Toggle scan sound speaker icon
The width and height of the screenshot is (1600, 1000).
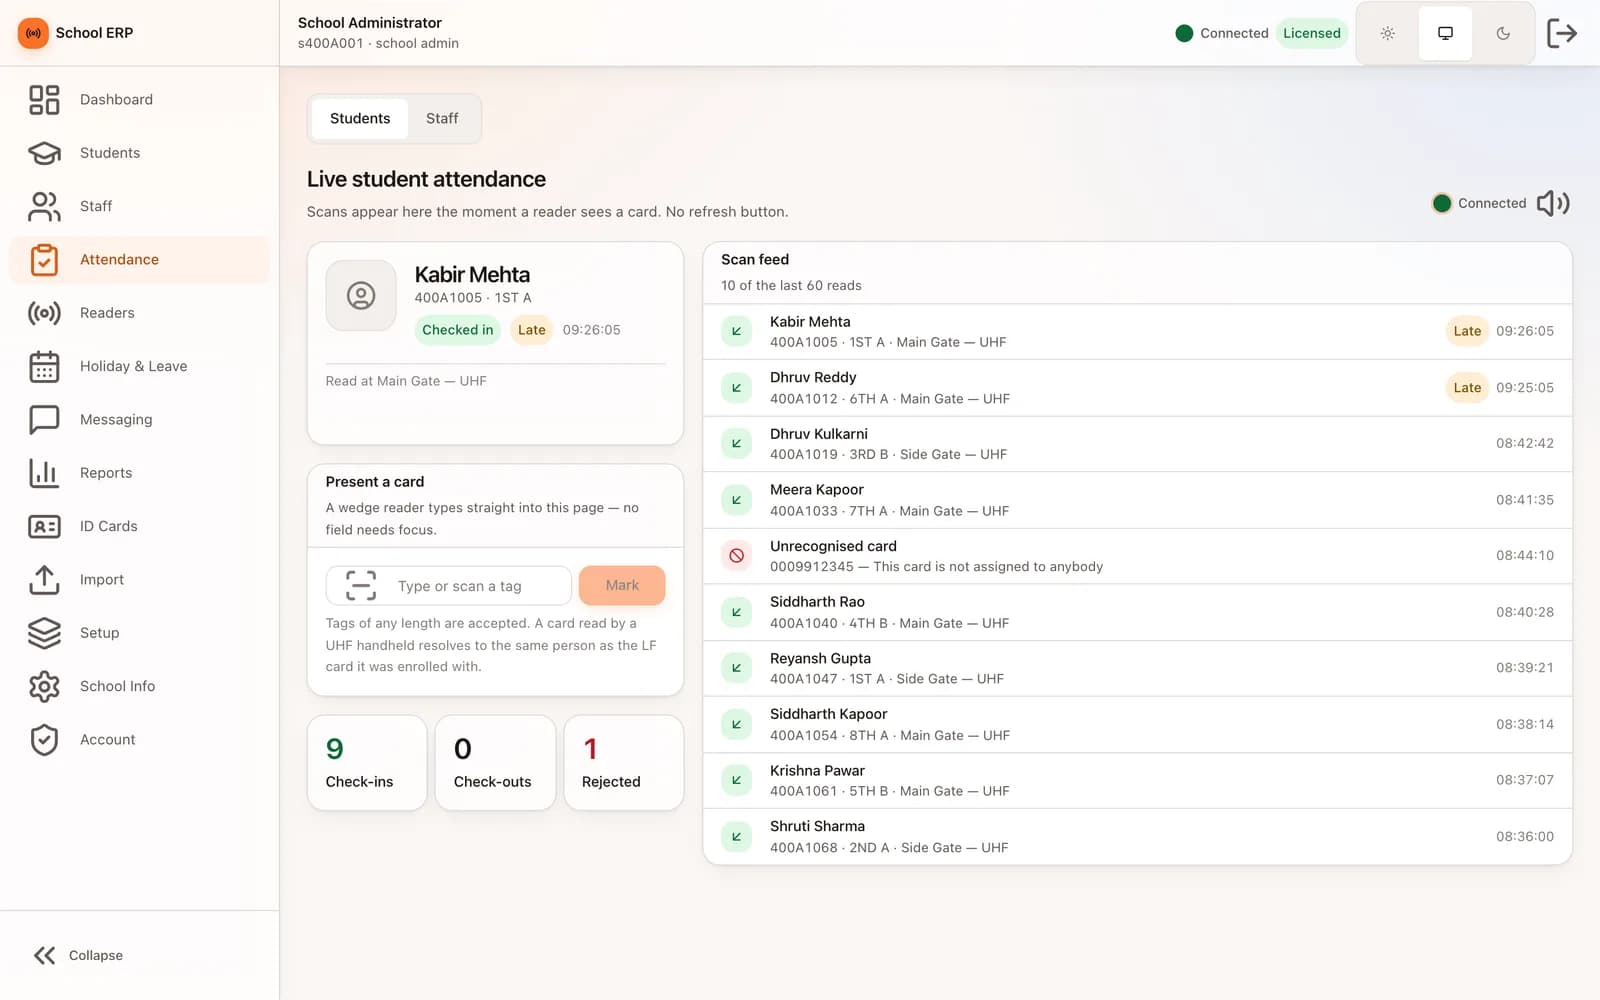(1553, 203)
